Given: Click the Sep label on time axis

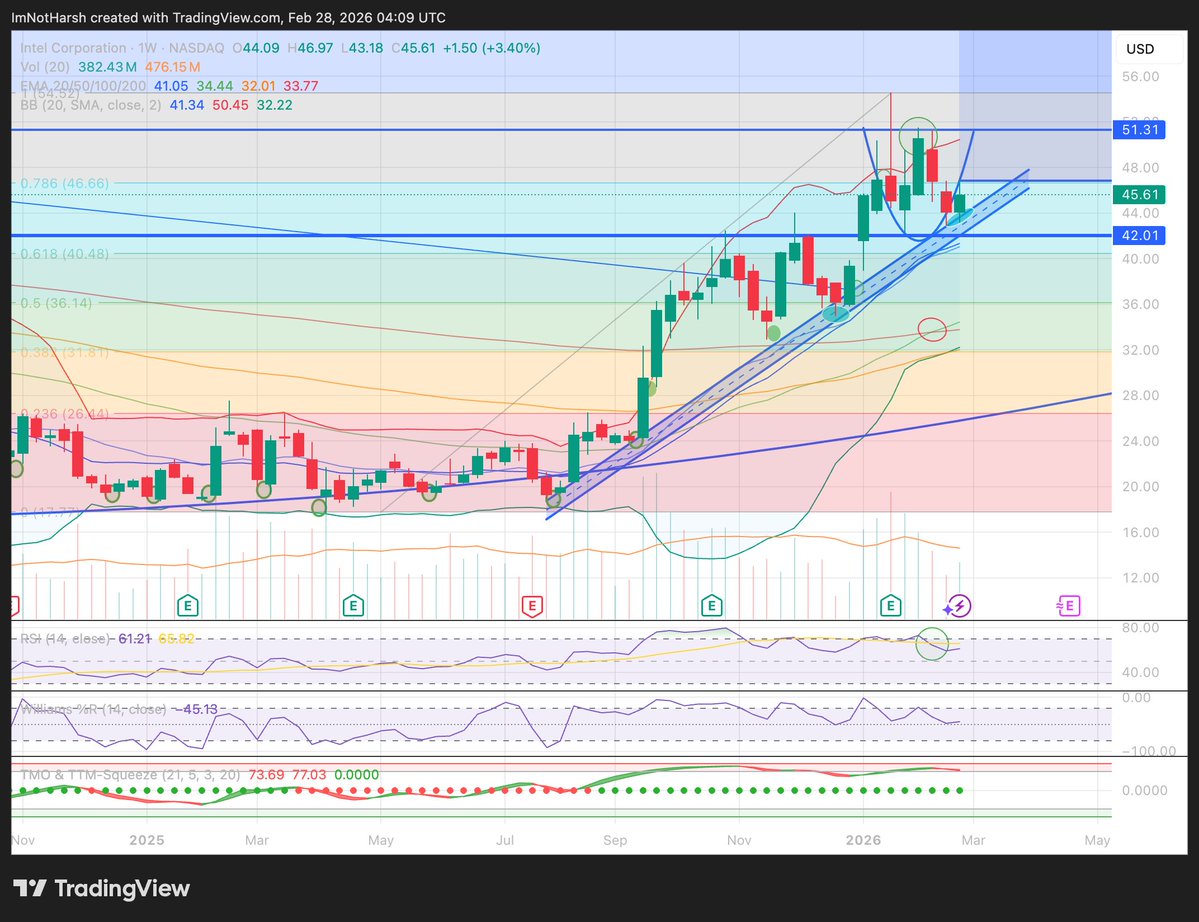Looking at the screenshot, I should coord(615,839).
